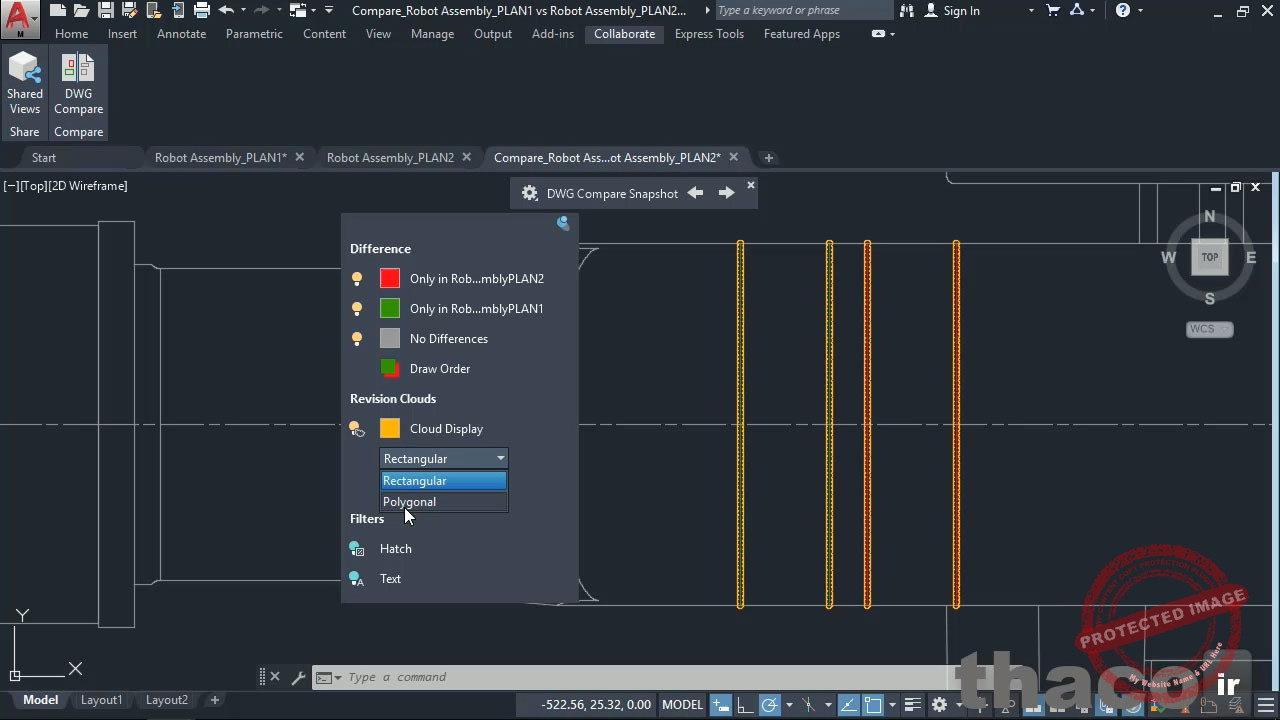Toggle Polar Tracking in status bar
Image resolution: width=1280 pixels, height=720 pixels.
click(769, 705)
